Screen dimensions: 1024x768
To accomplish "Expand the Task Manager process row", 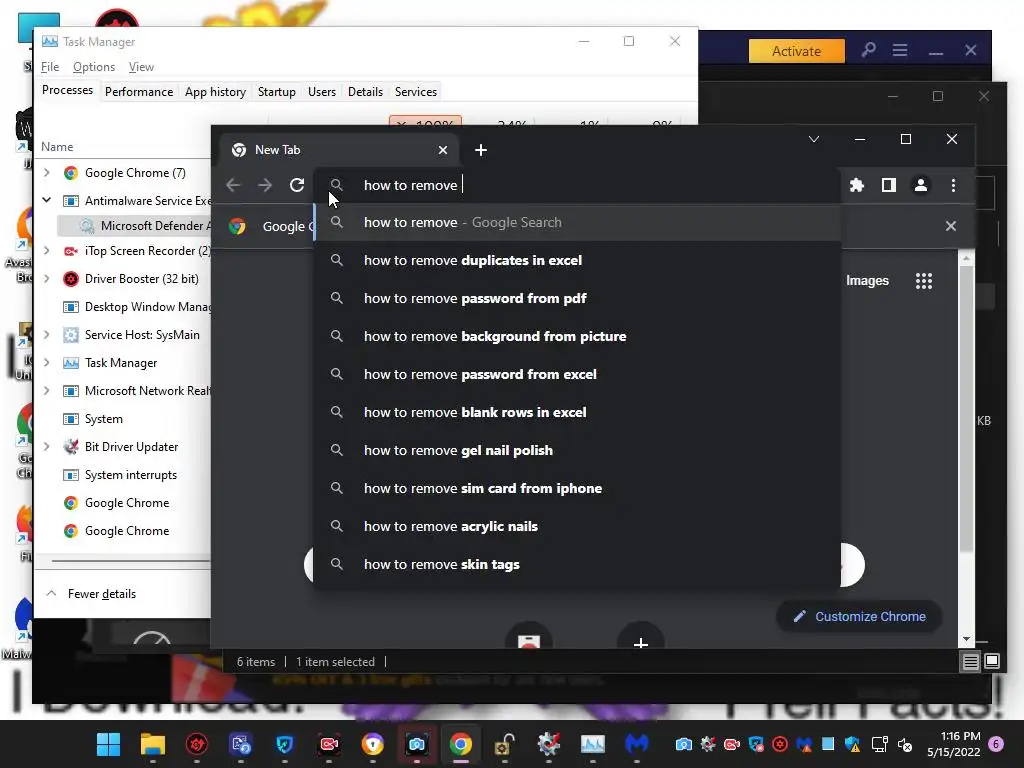I will tap(46, 362).
